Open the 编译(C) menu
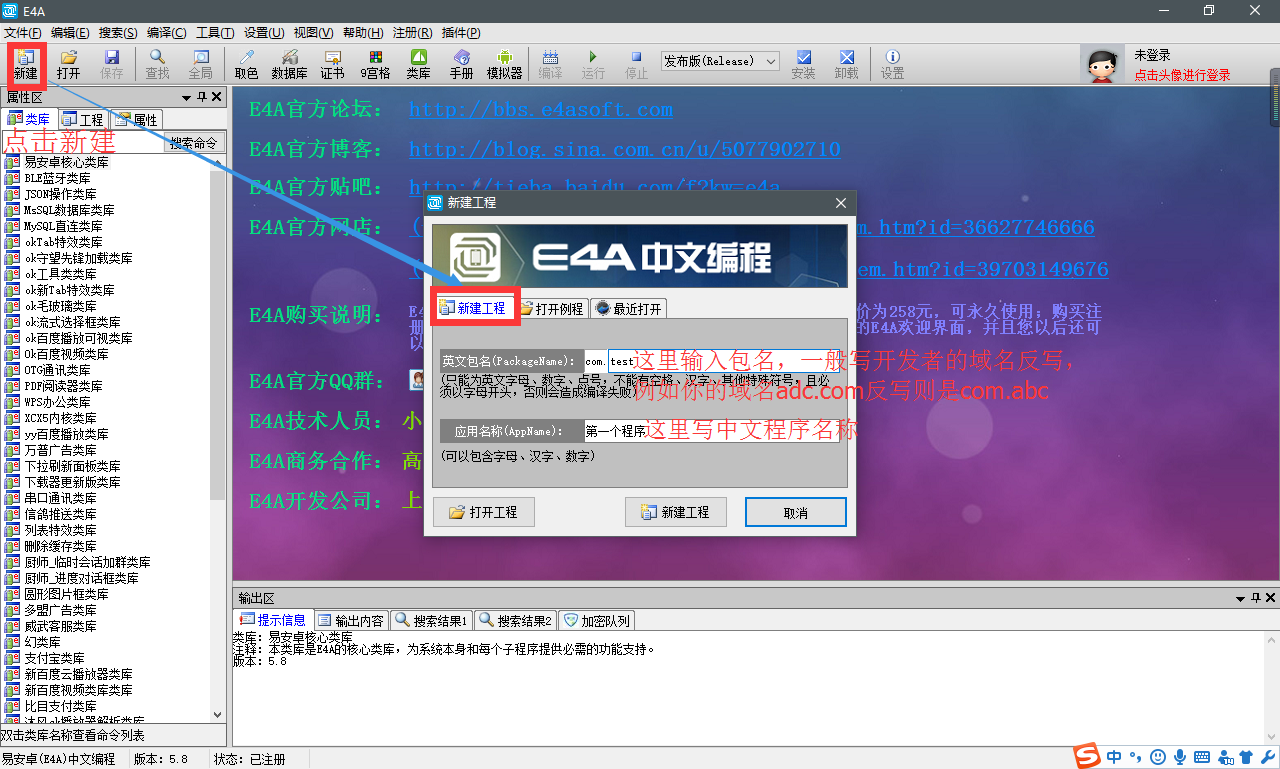This screenshot has width=1280, height=769. 166,33
